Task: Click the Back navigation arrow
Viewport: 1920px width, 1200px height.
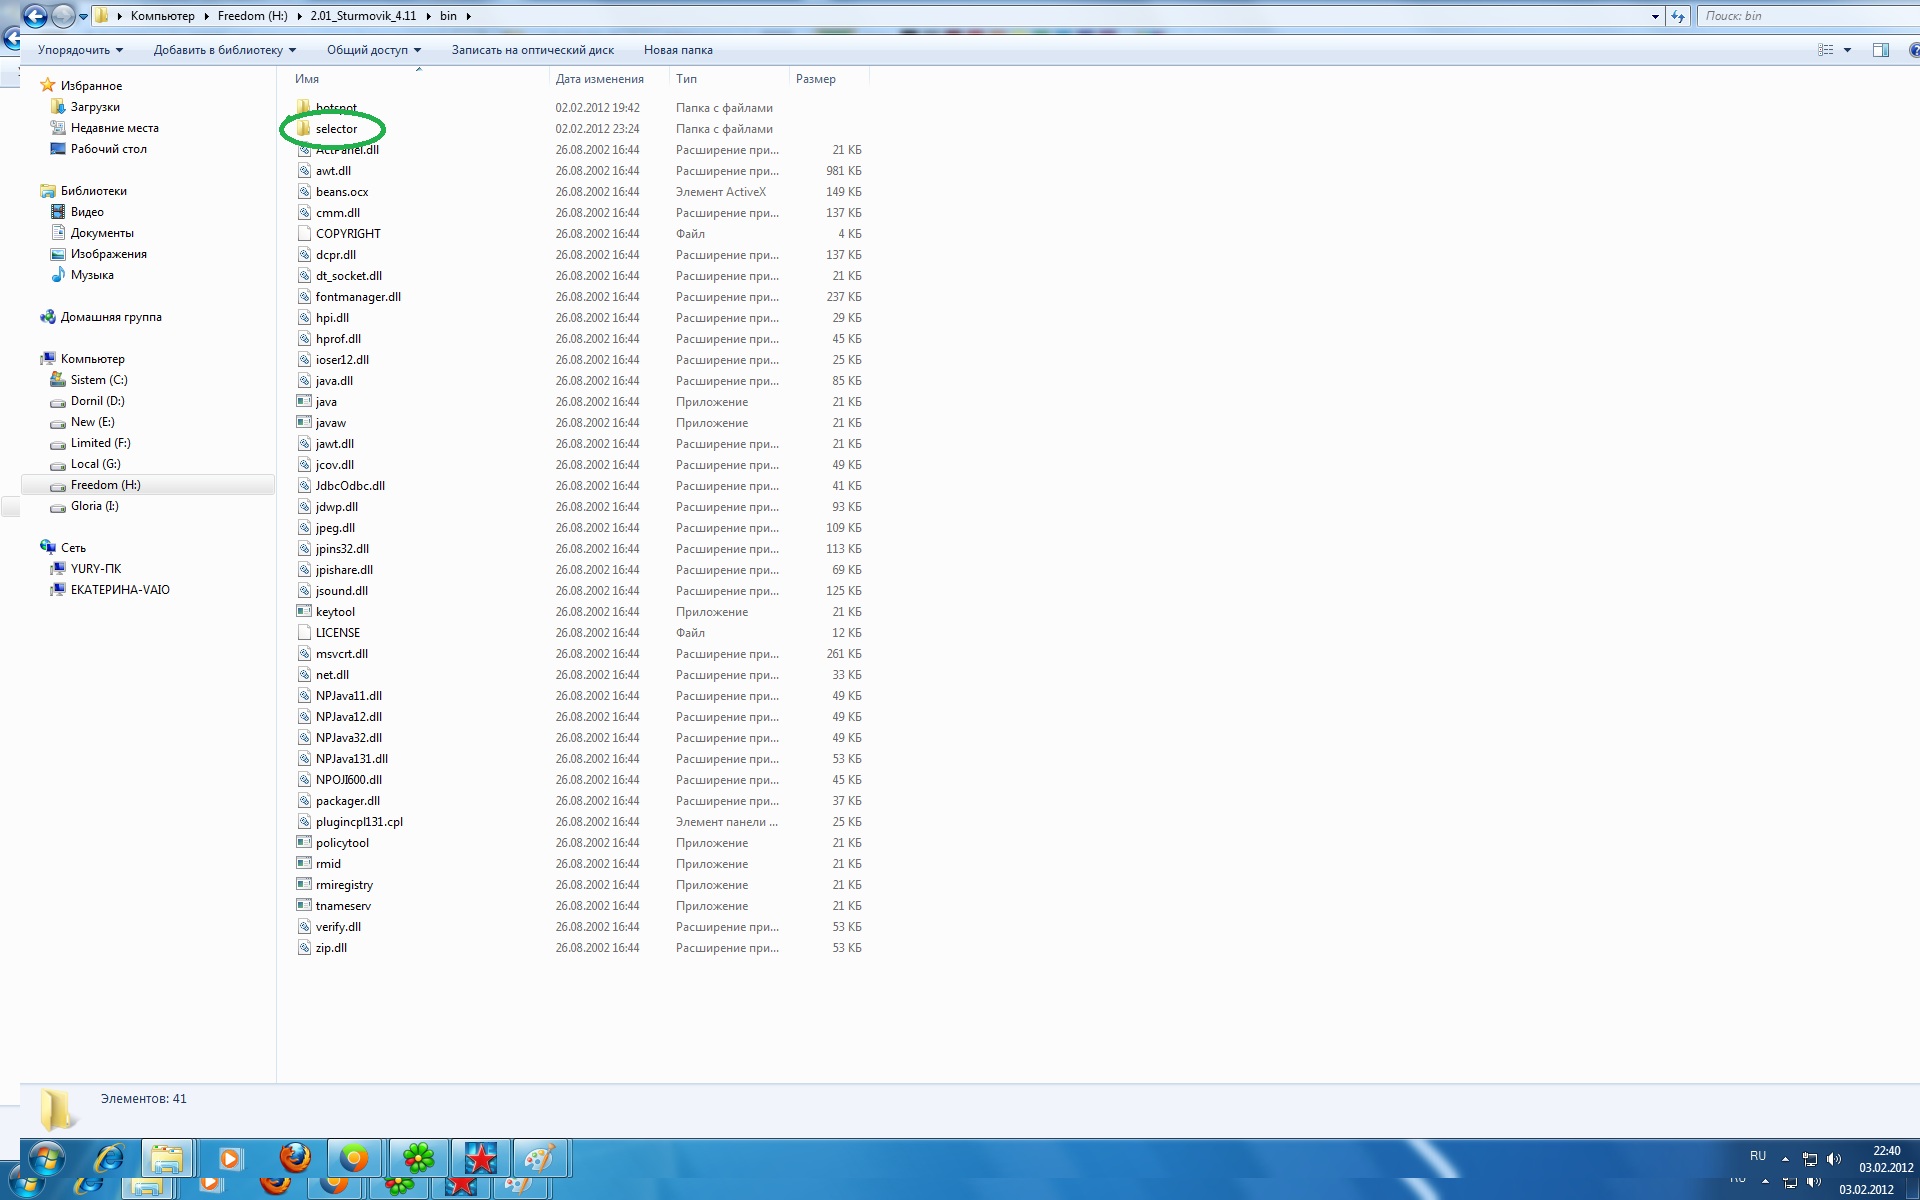Action: [x=35, y=16]
